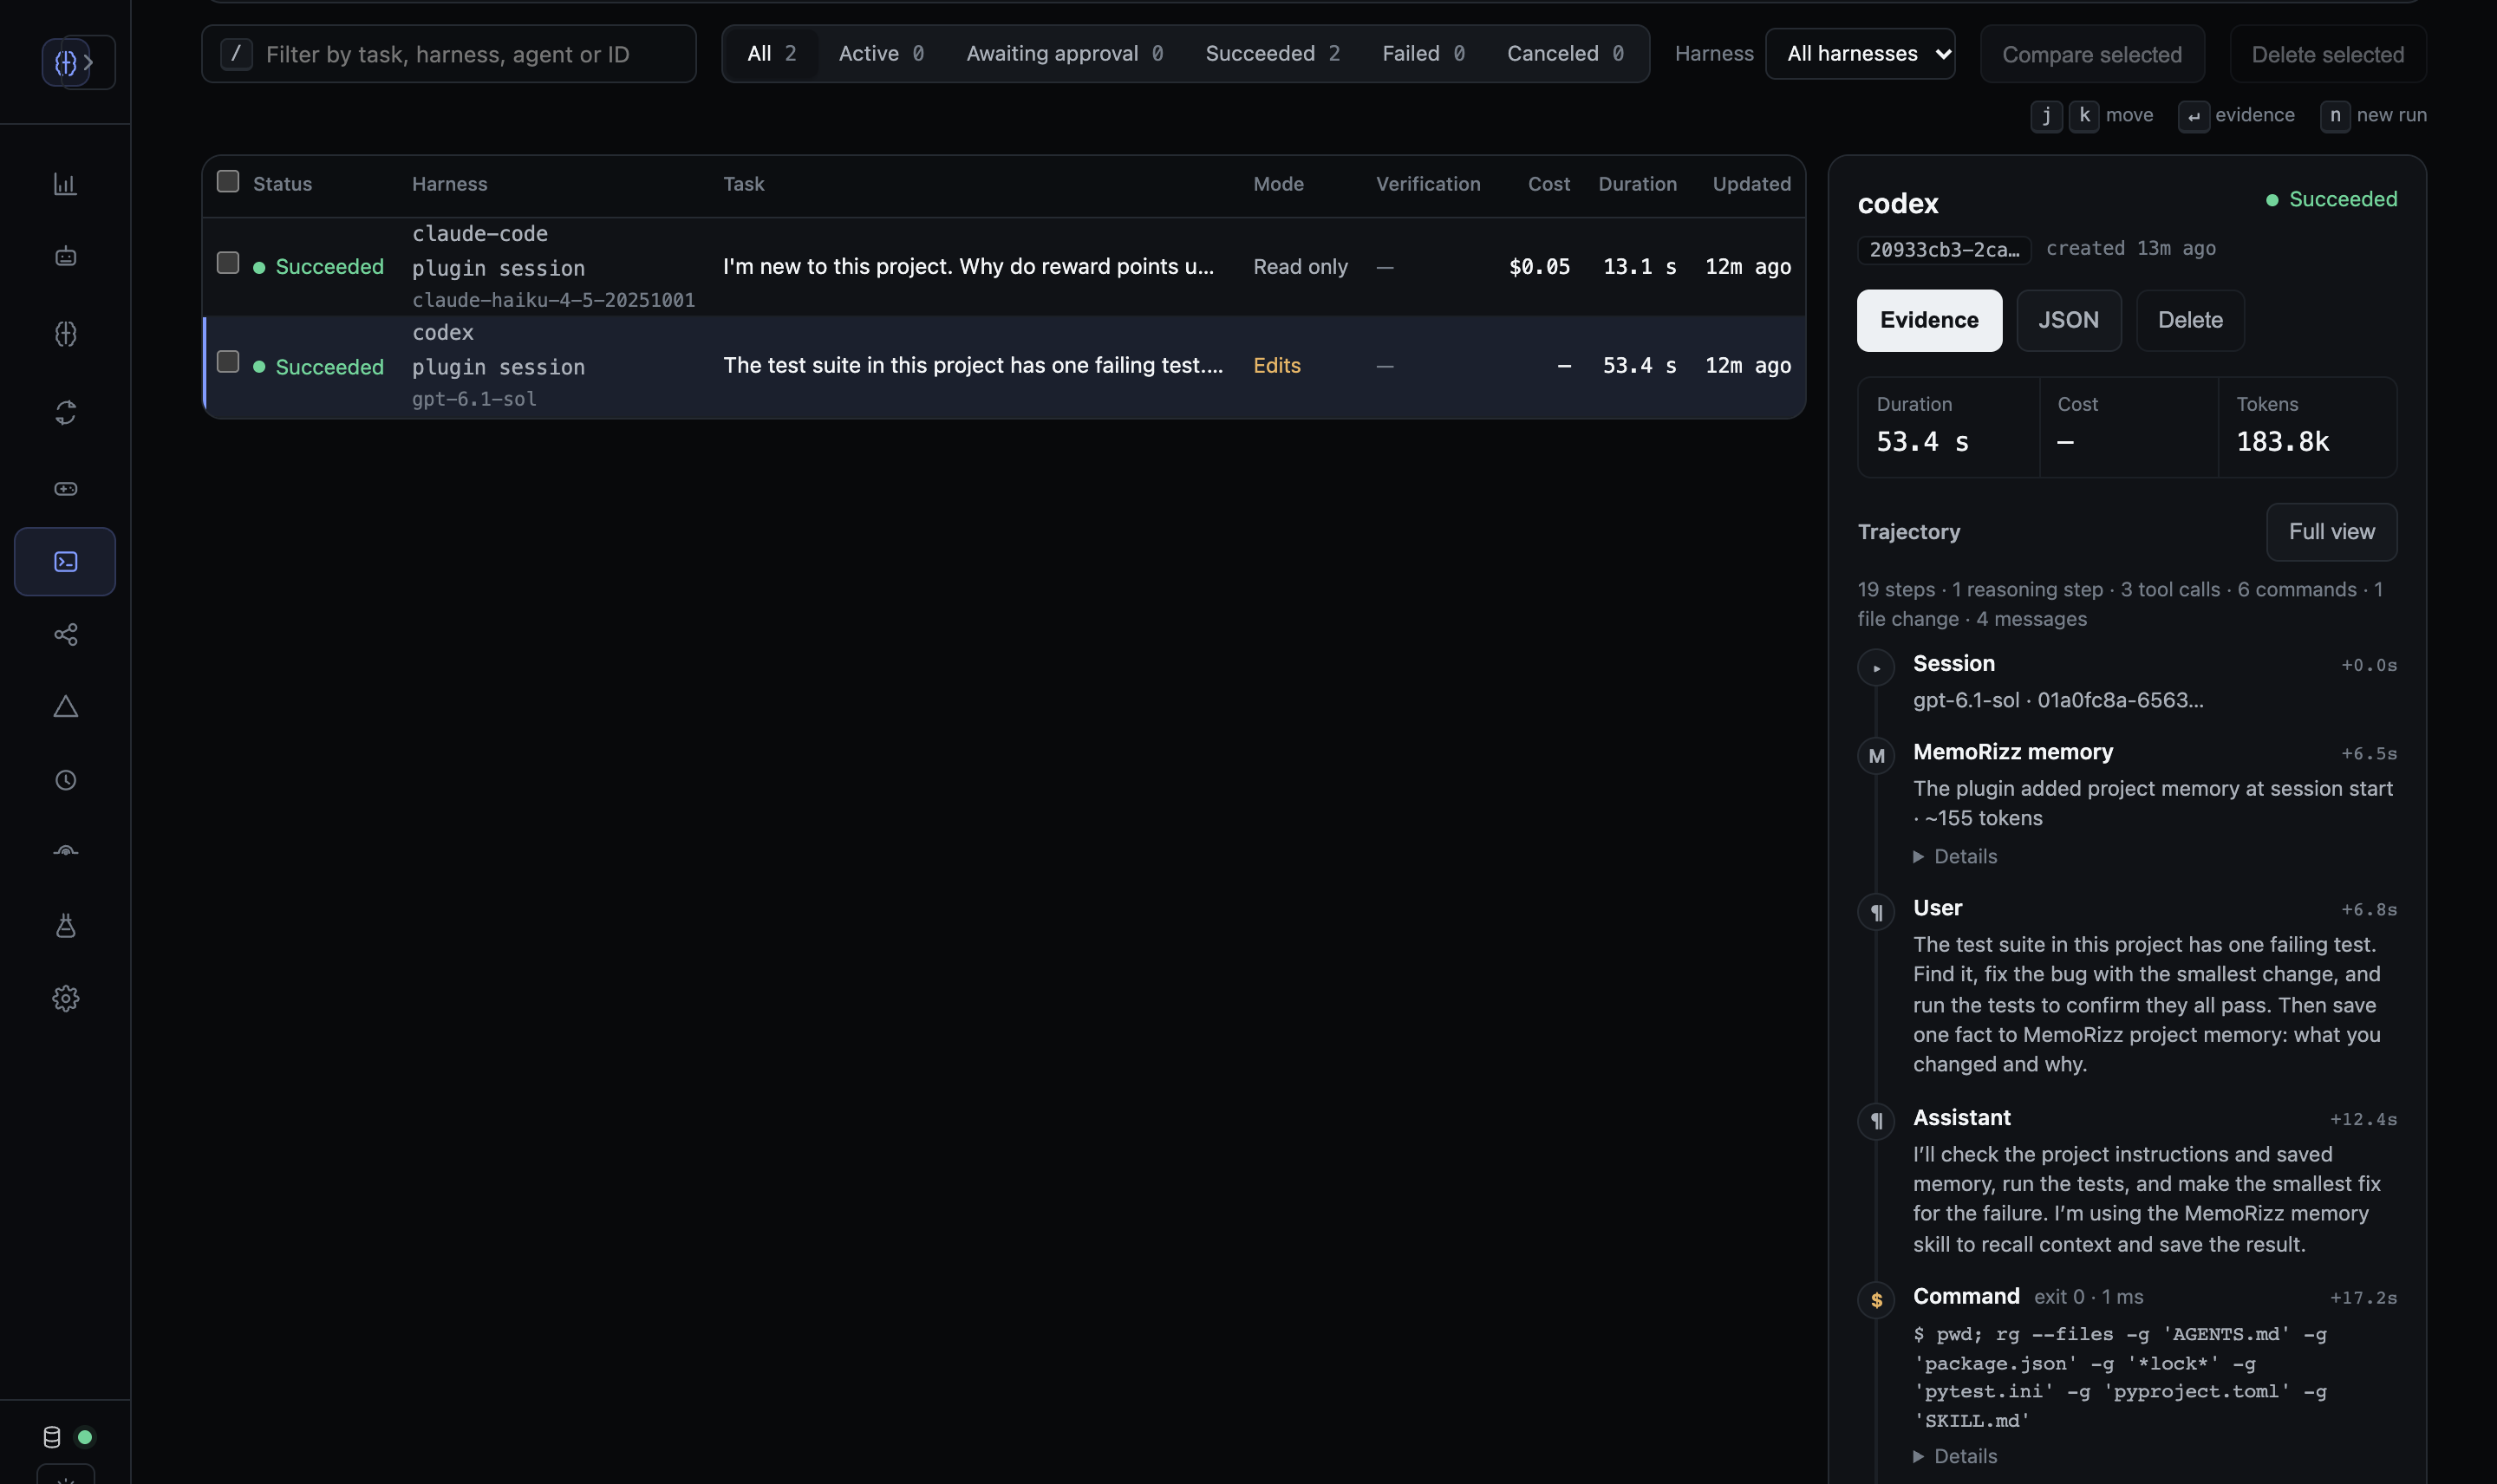Expand Details under MemoRizz memory
The image size is (2497, 1484).
click(1955, 856)
